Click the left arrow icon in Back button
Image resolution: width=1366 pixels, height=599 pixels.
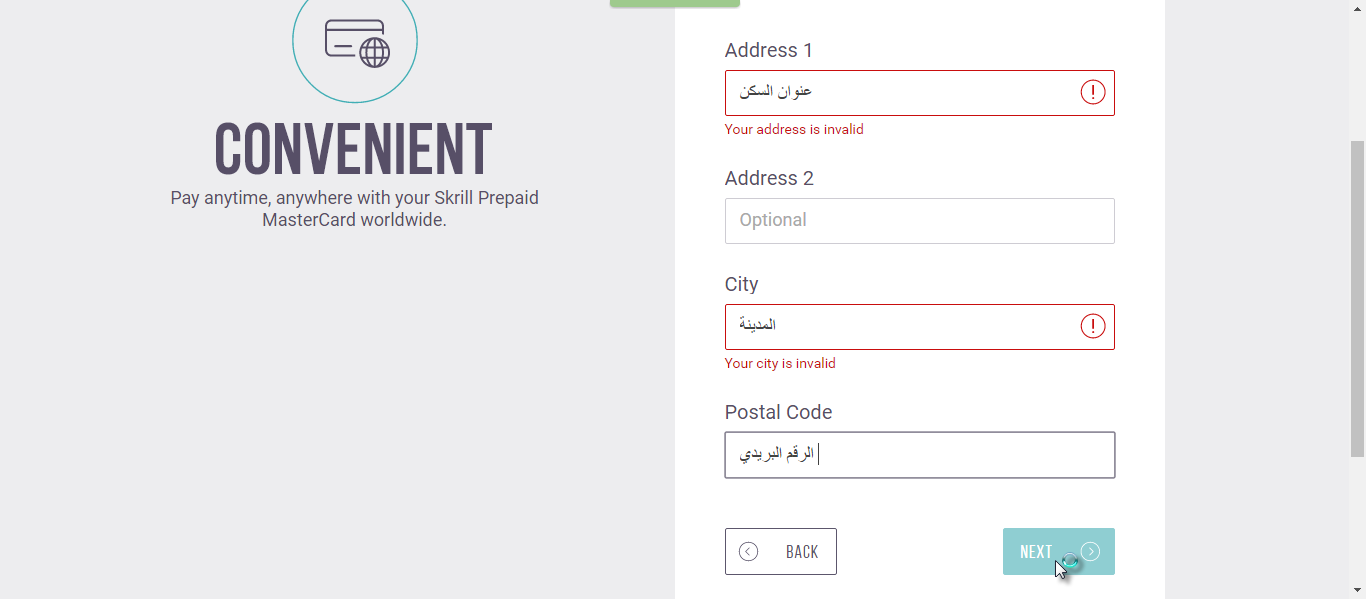pyautogui.click(x=748, y=552)
